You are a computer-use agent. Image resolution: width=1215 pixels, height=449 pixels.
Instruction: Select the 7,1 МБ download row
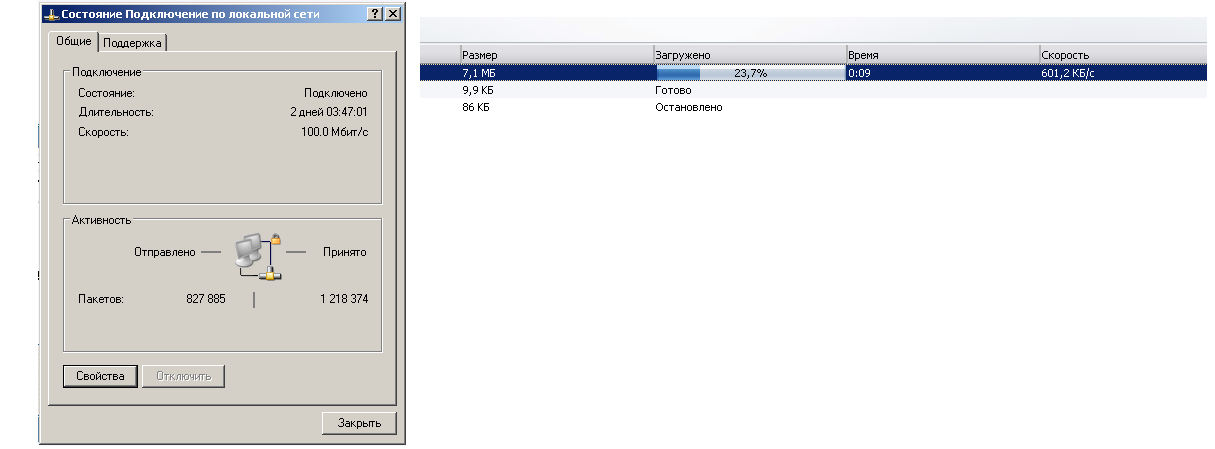coord(813,73)
